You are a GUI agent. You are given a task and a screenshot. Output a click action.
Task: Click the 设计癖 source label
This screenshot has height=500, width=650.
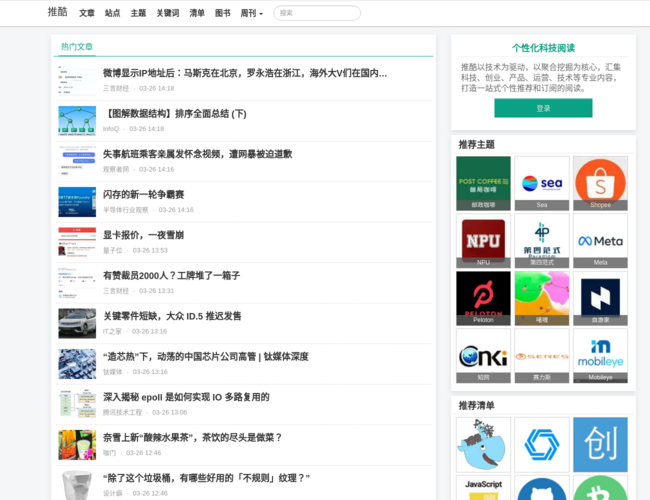113,493
